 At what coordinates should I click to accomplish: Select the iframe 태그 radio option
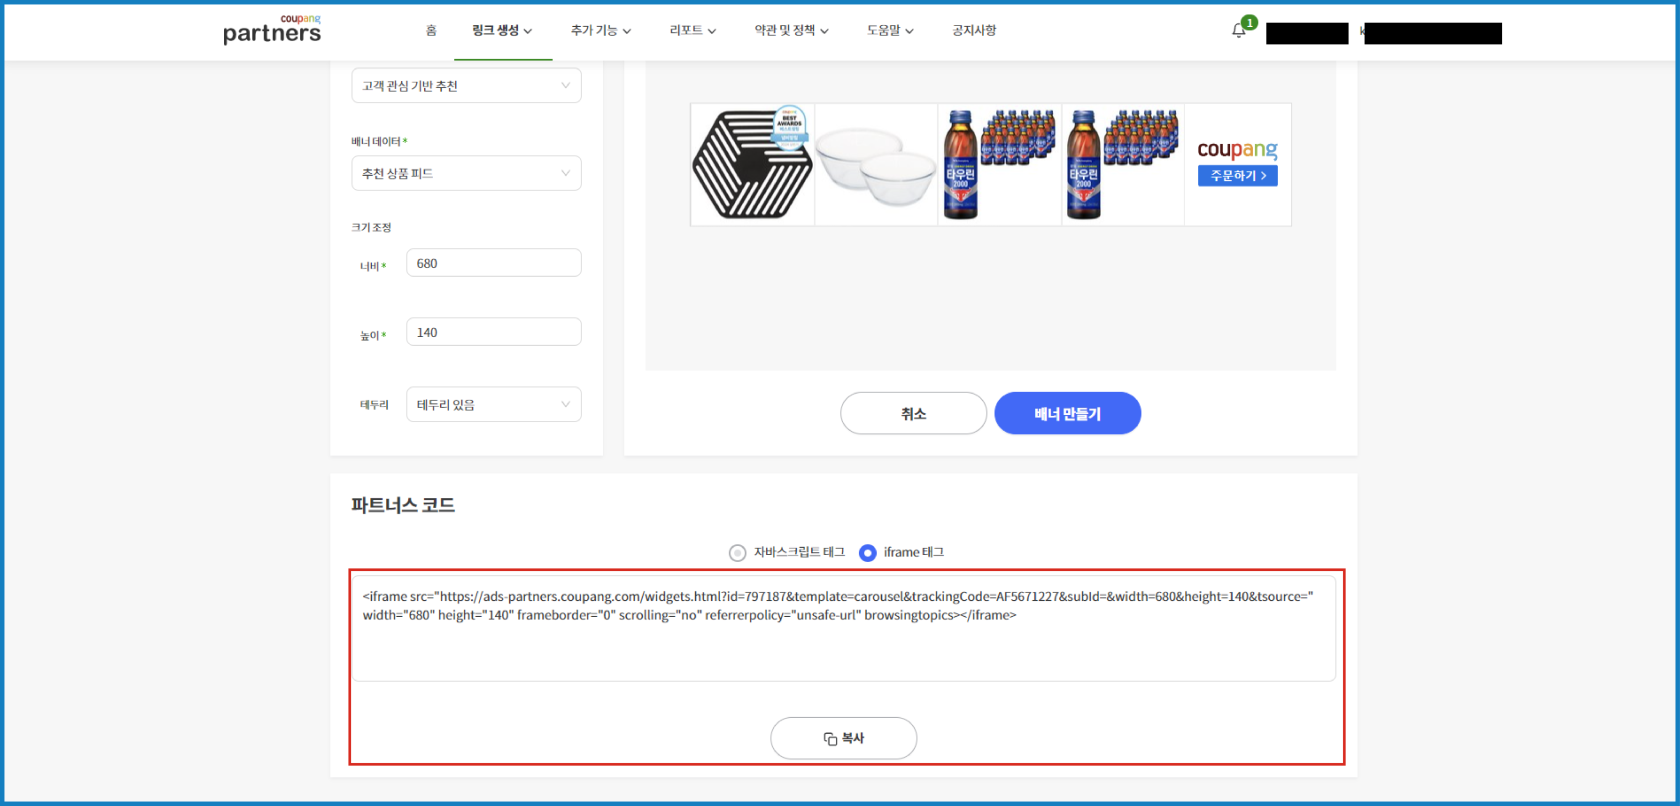point(868,553)
